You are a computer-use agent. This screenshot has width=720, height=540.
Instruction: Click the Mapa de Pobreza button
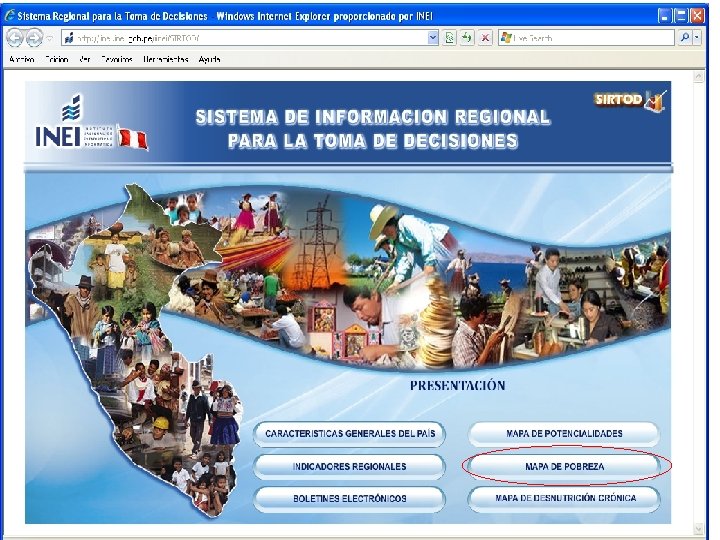pyautogui.click(x=564, y=467)
